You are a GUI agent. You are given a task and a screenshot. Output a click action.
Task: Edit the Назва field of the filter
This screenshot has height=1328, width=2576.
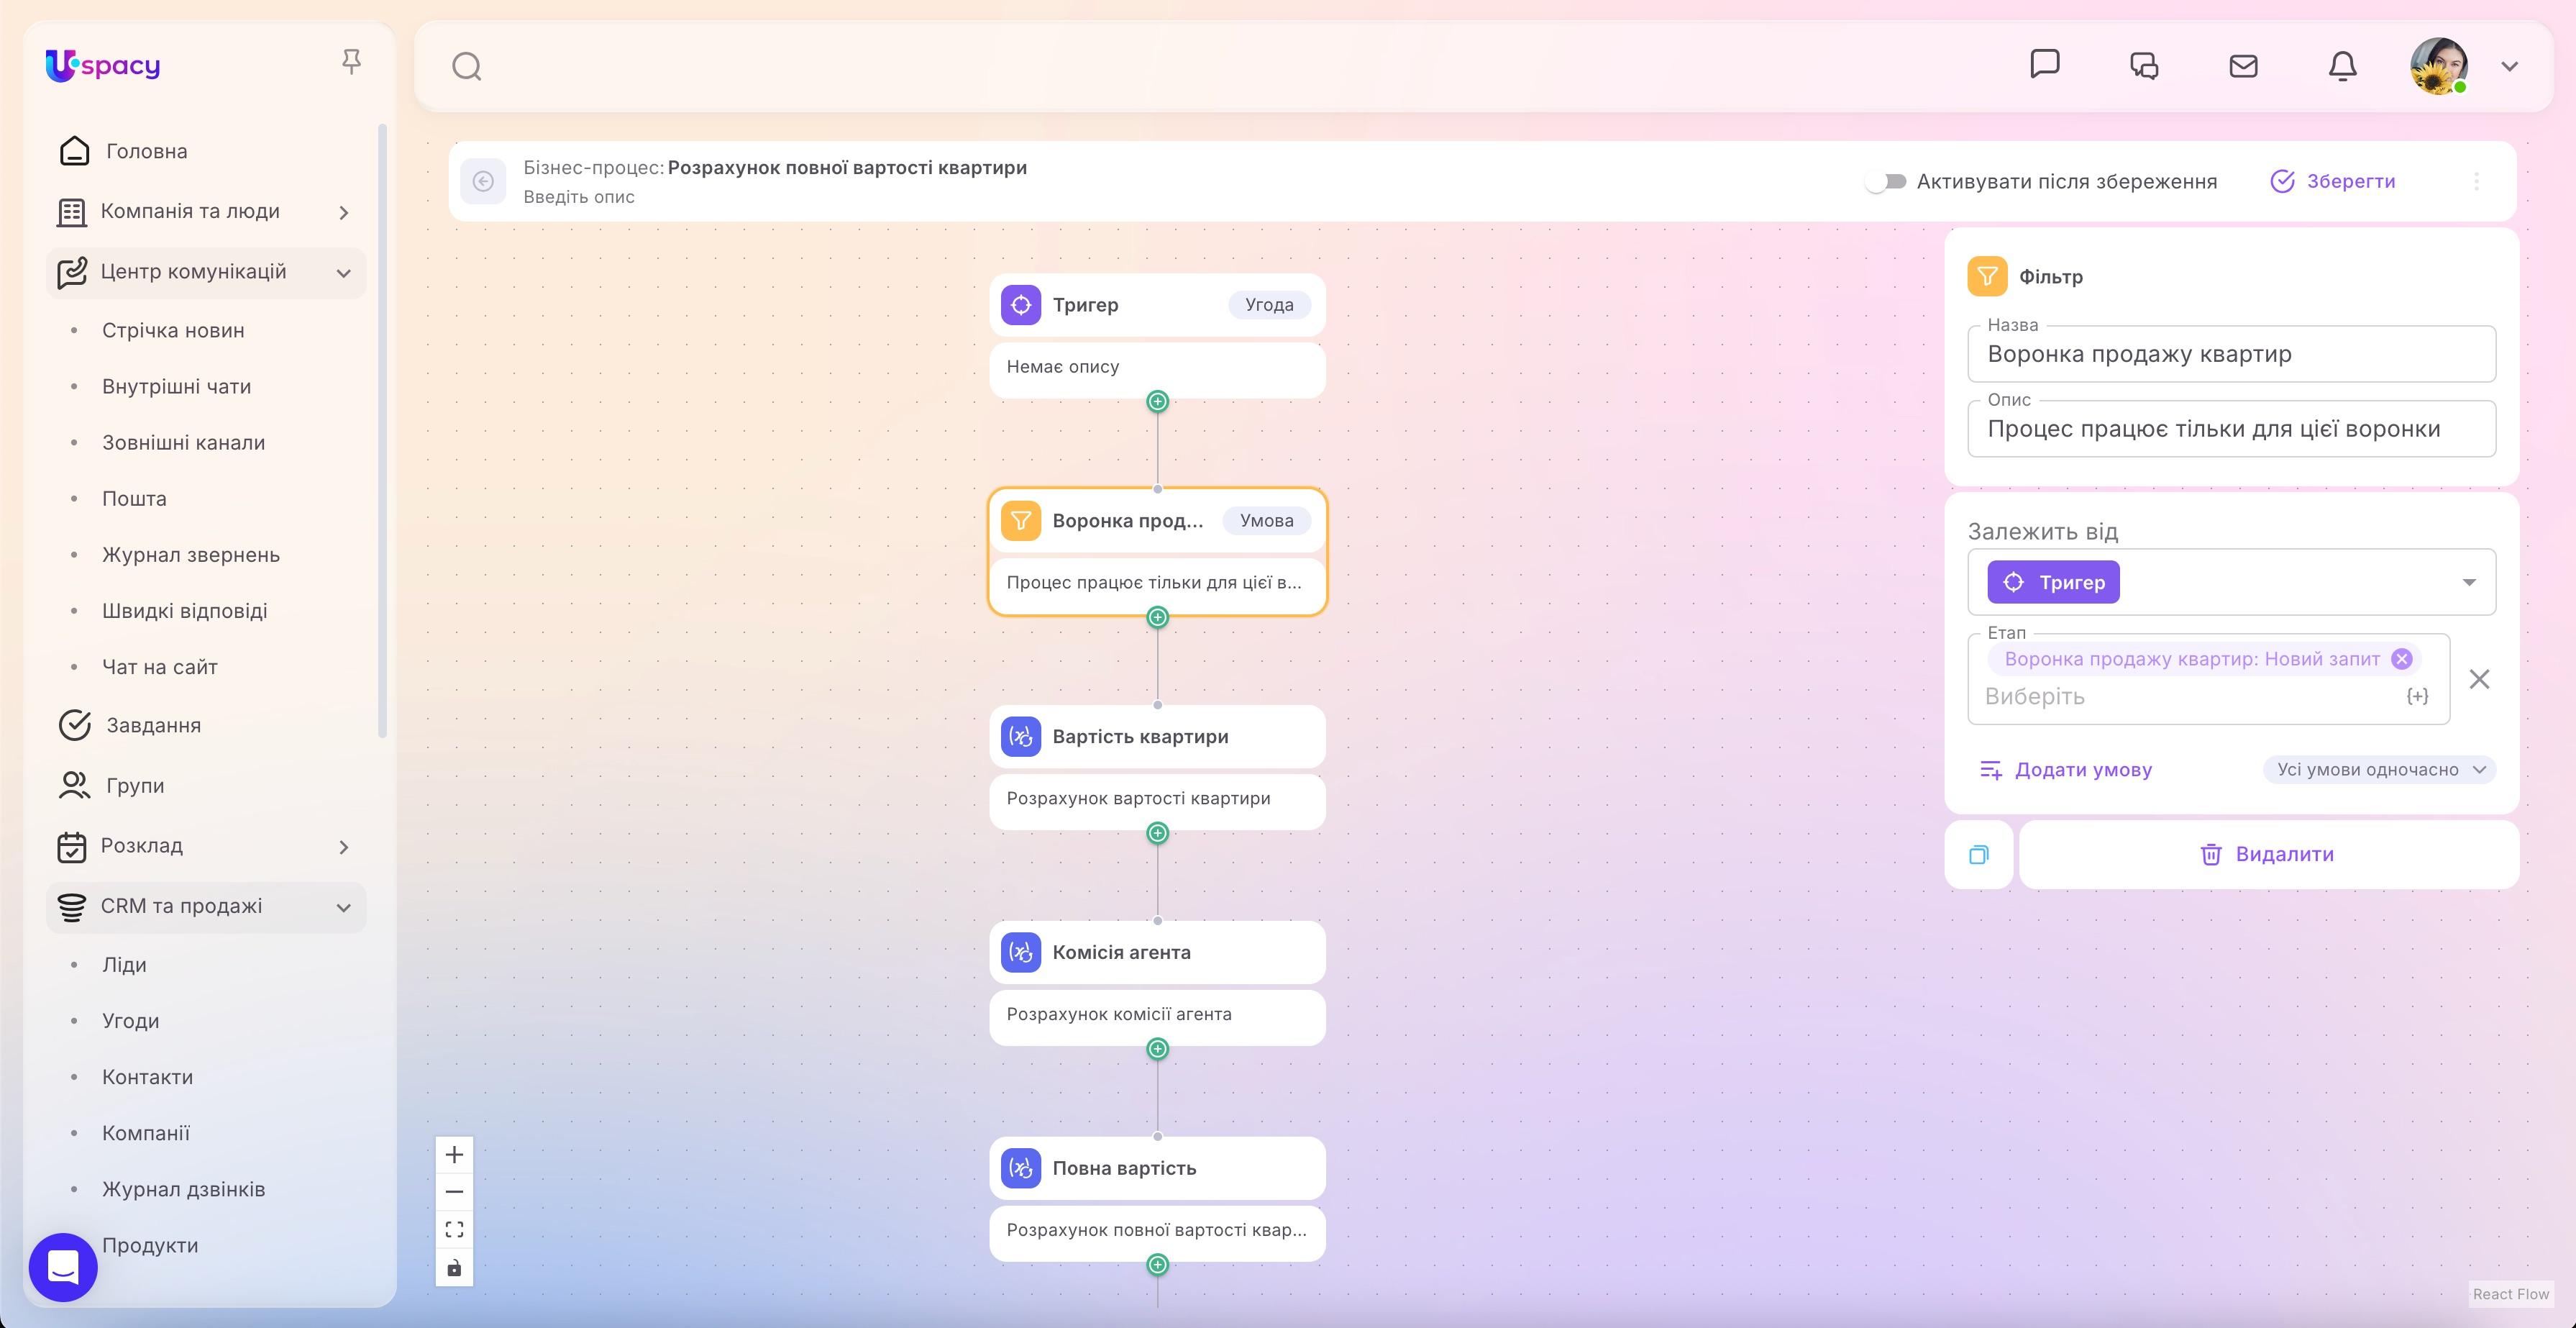(2231, 354)
